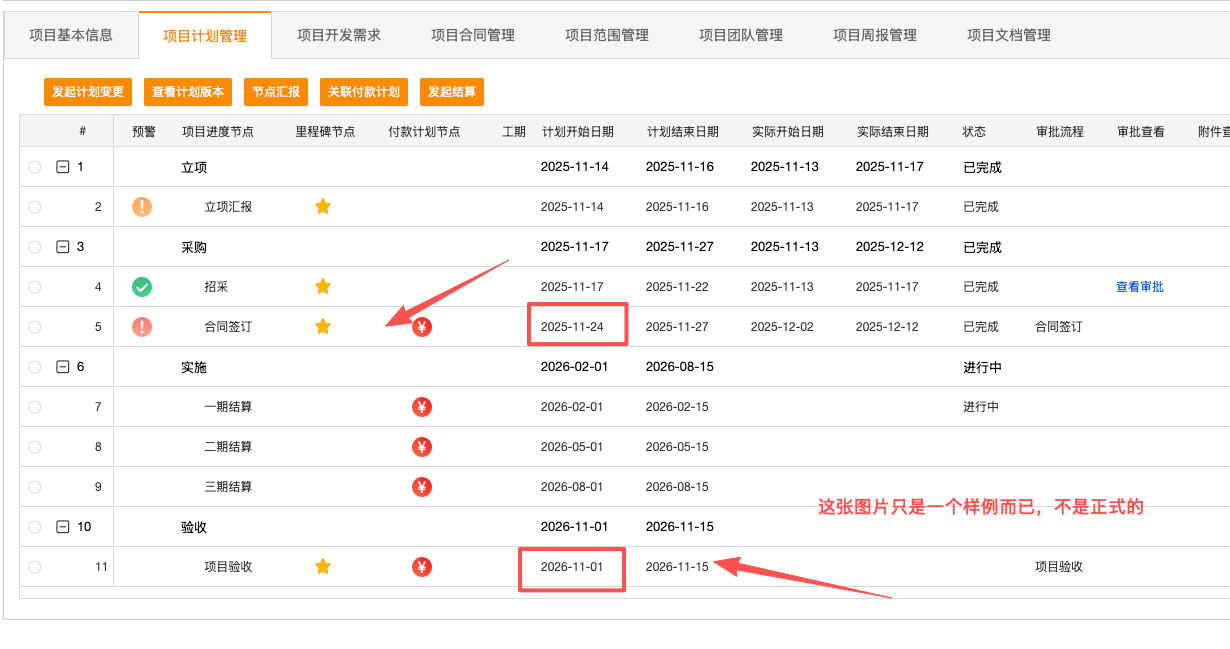
Task: Click the milestone star in 立项汇报 row
Action: [x=323, y=207]
